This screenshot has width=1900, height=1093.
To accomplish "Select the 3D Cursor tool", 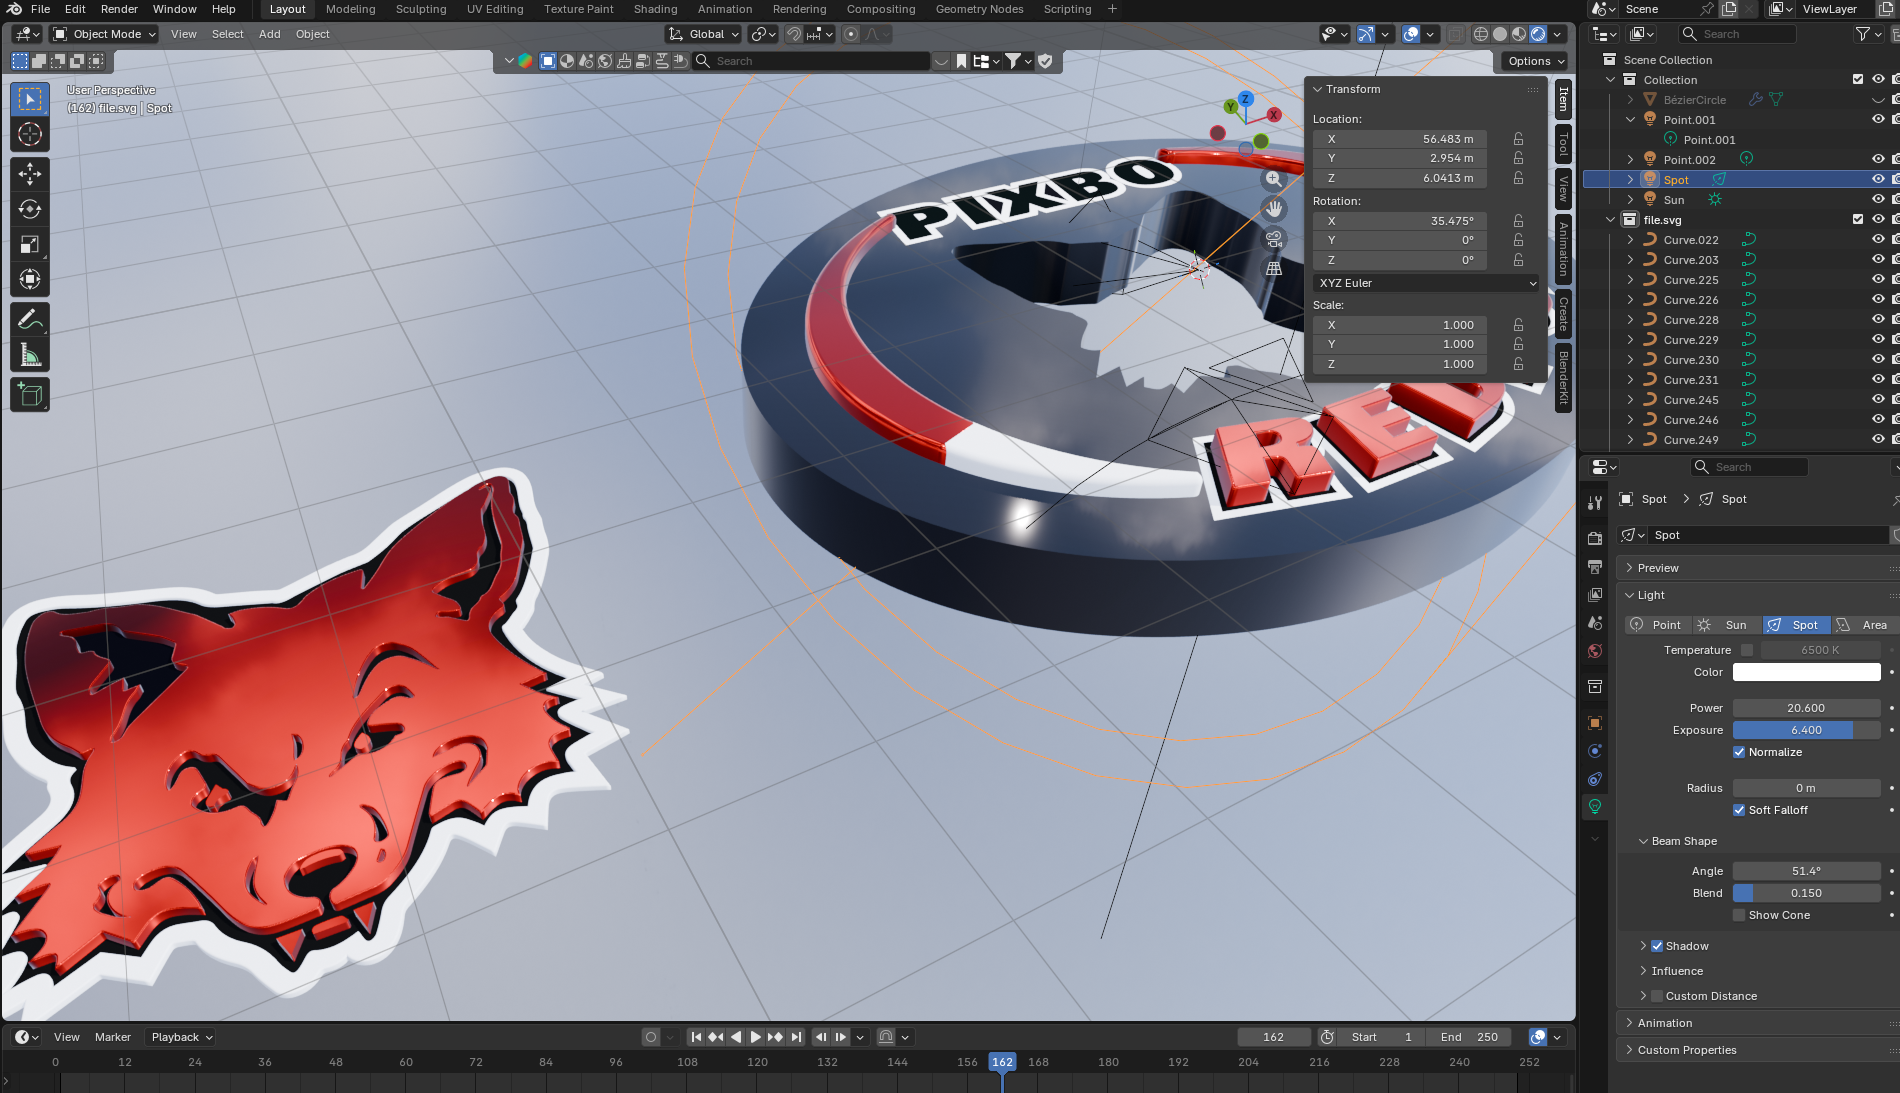I will pyautogui.click(x=30, y=134).
